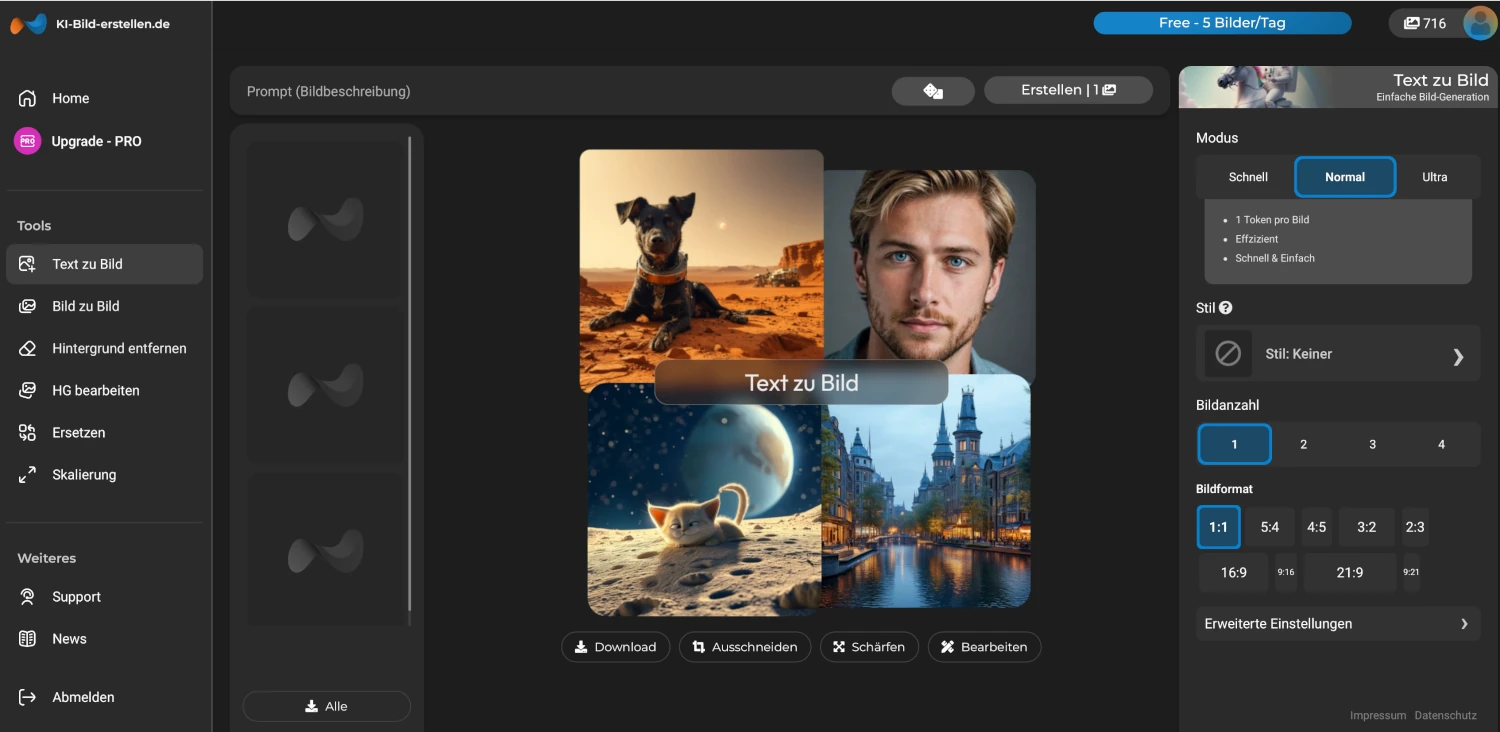The height and width of the screenshot is (732, 1500).
Task: Click the KI-Bild-erstellen.de logo icon
Action: [29, 24]
